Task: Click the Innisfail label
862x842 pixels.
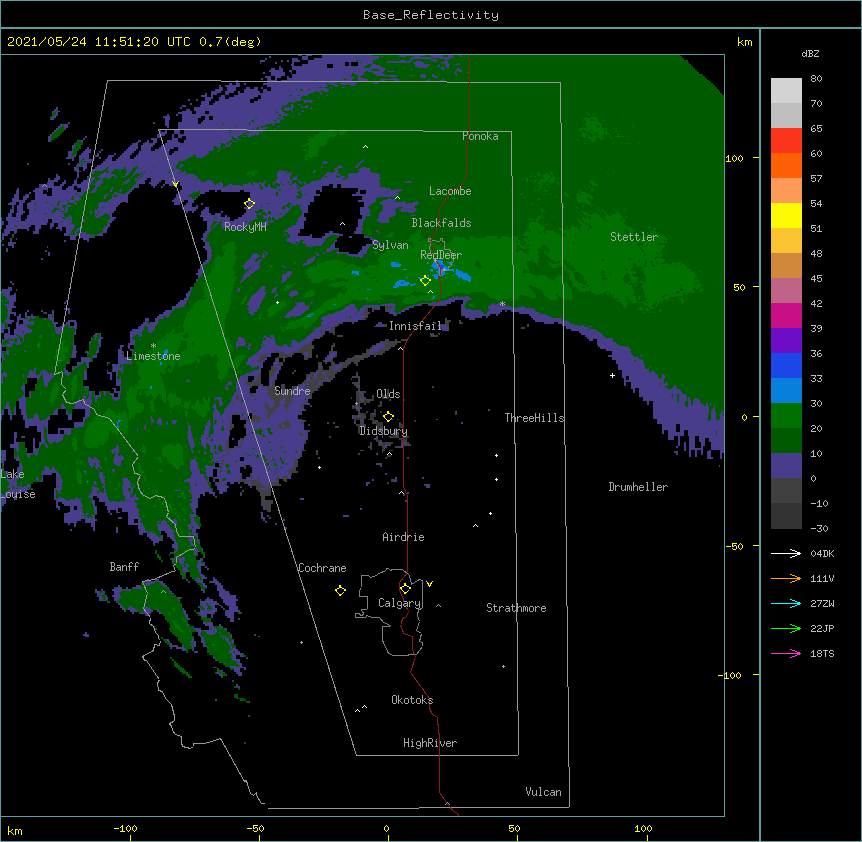Action: 415,326
